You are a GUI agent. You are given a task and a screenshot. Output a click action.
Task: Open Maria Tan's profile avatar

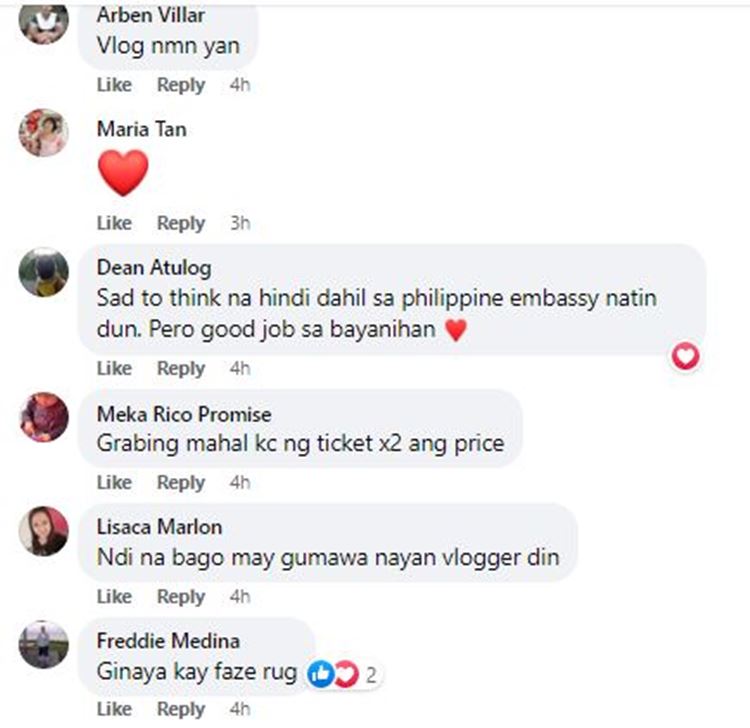click(x=44, y=133)
